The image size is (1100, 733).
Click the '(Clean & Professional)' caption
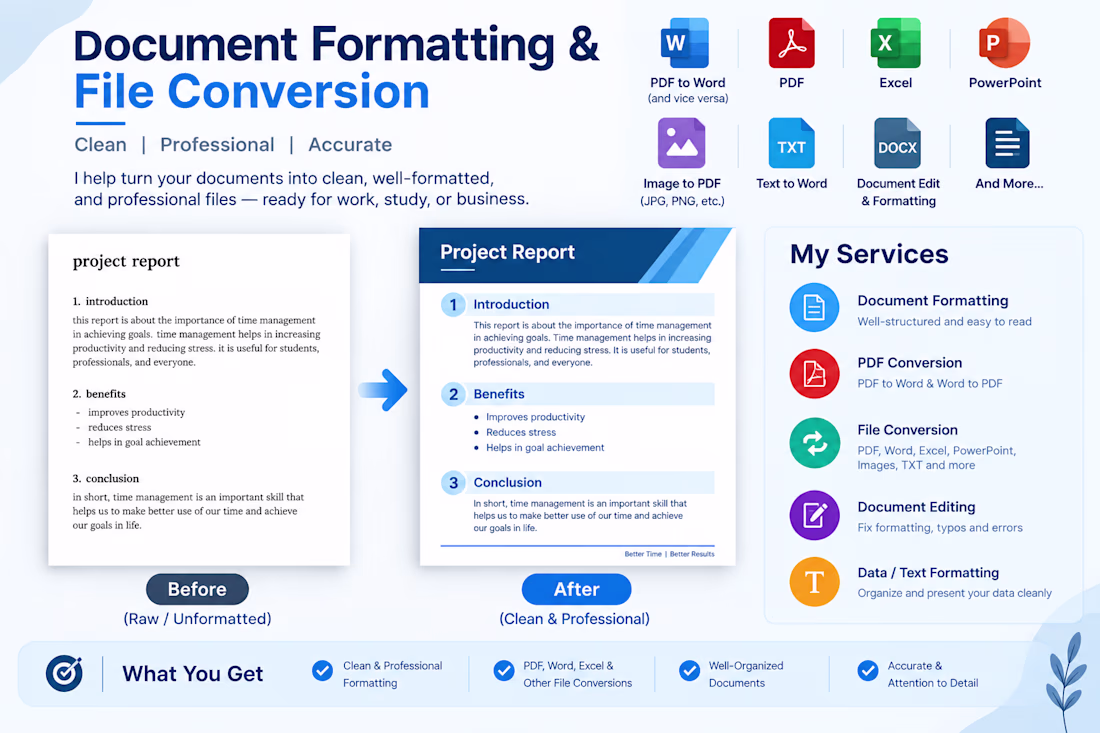pos(575,619)
